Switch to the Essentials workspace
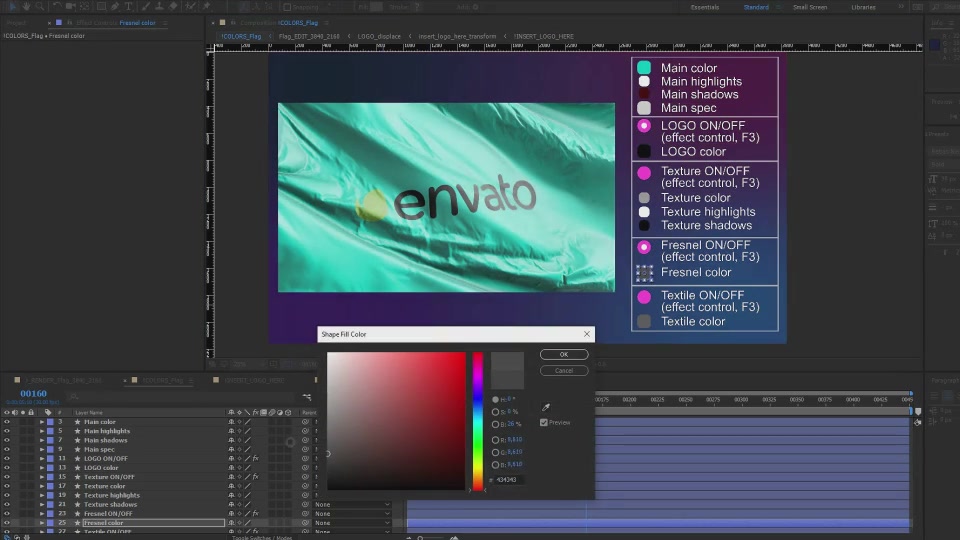This screenshot has width=960, height=540. 705,7
